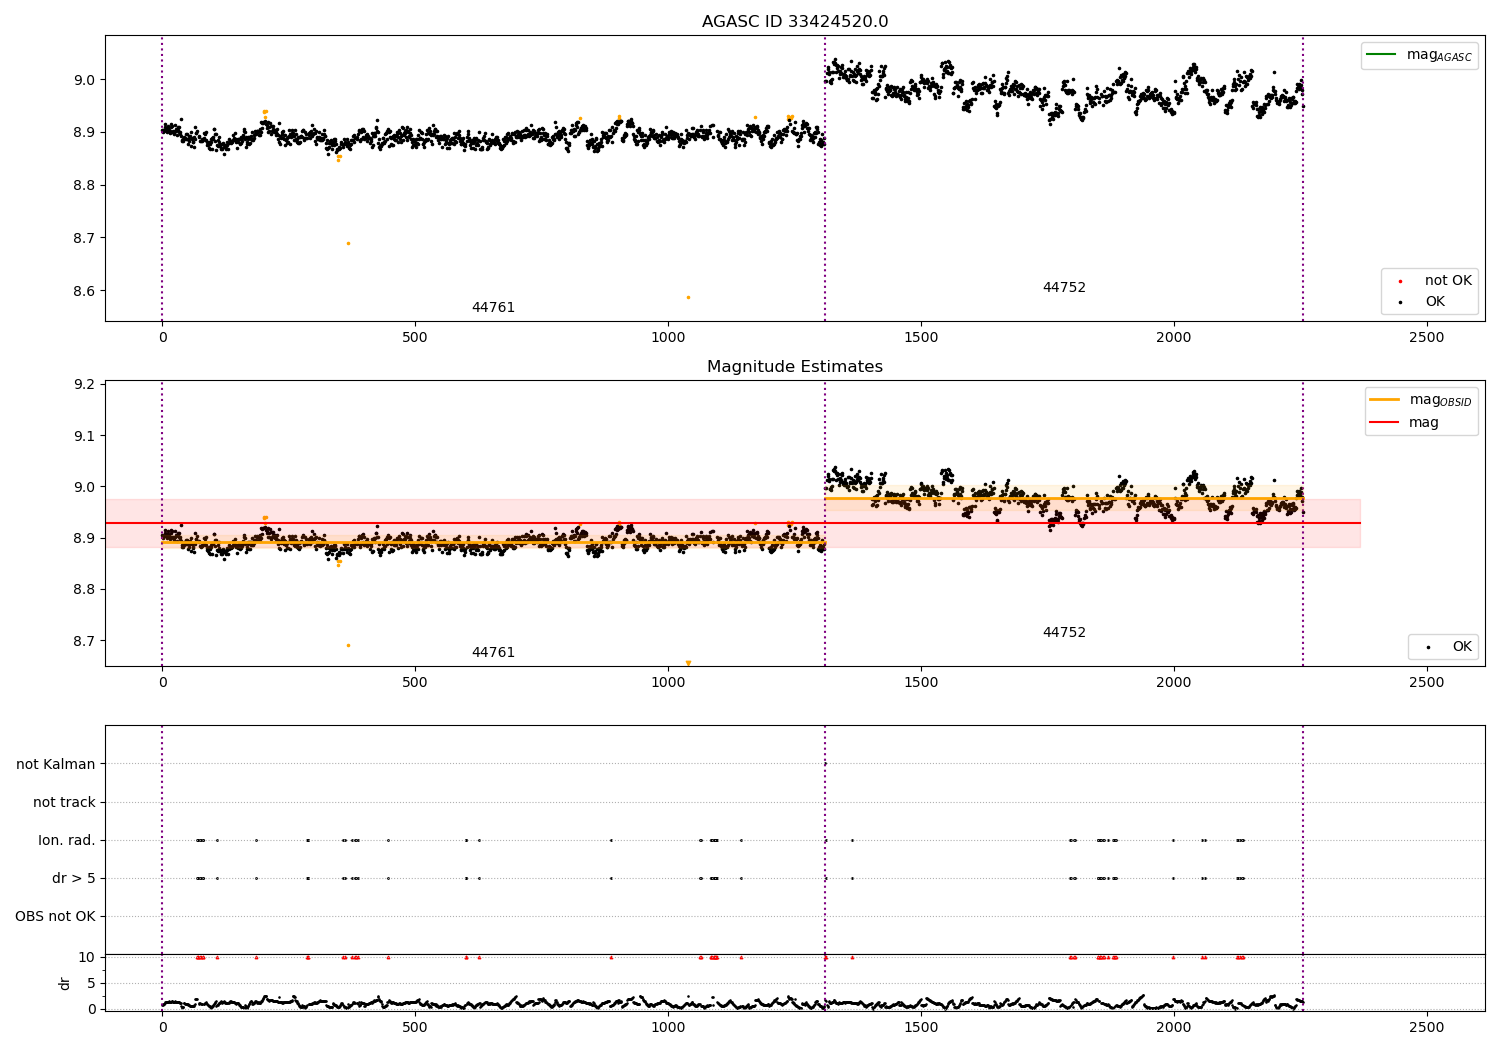The width and height of the screenshot is (1500, 1050).
Task: Click the orange outlier near 8.59 in top plot
Action: pyautogui.click(x=688, y=297)
